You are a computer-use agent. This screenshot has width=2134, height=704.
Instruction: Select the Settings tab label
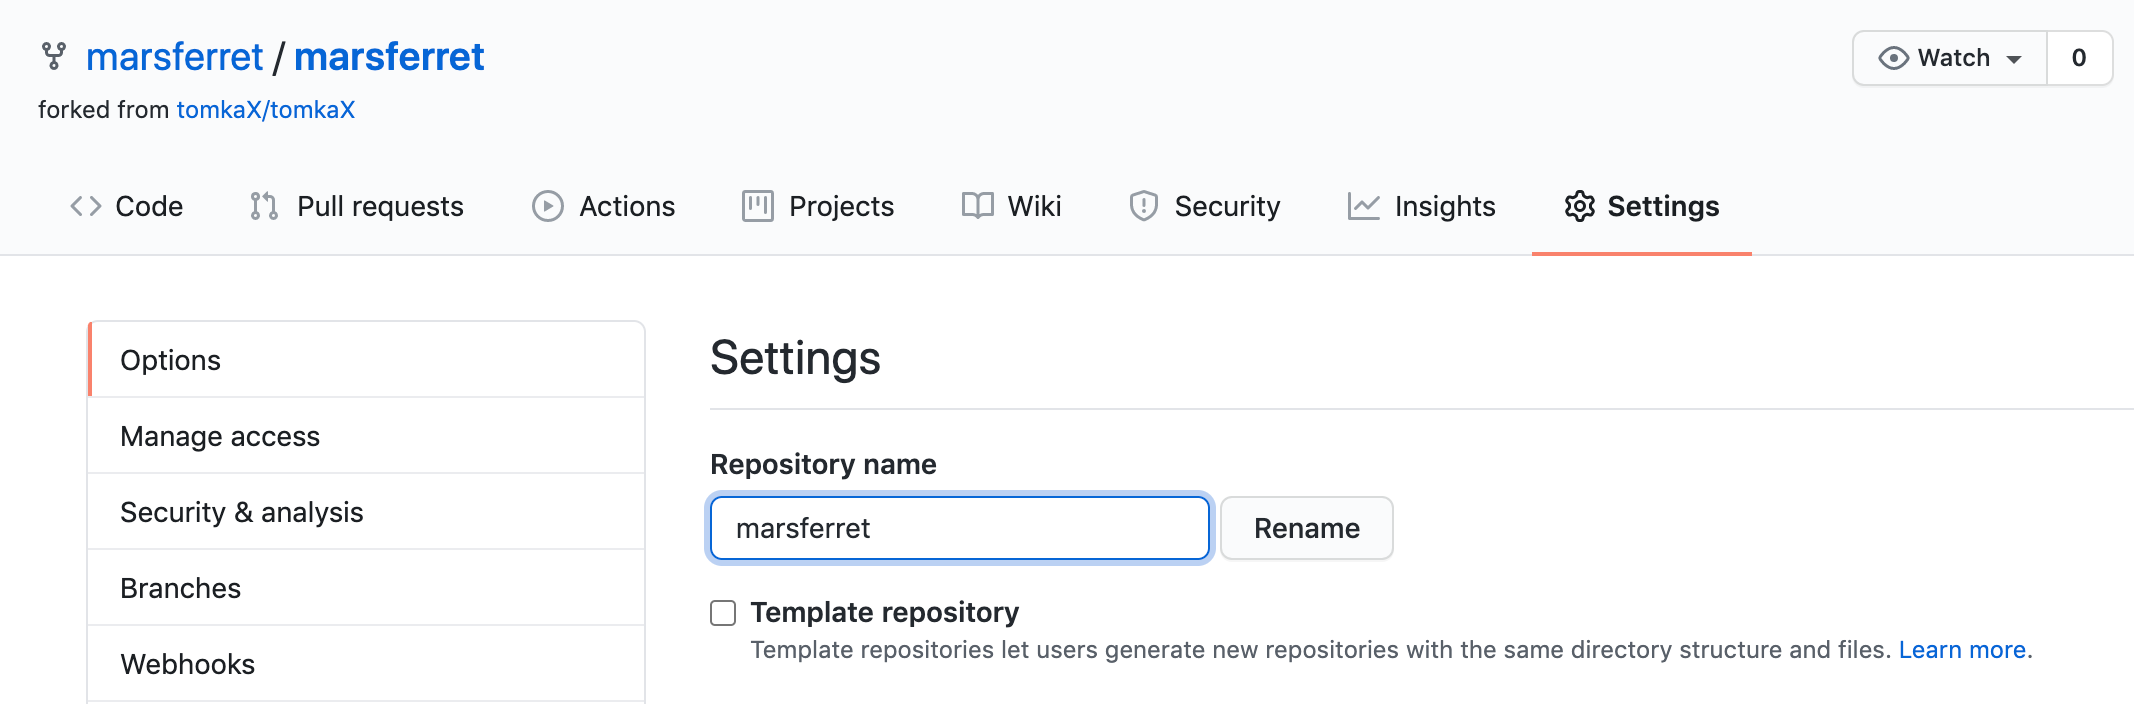pos(1663,206)
